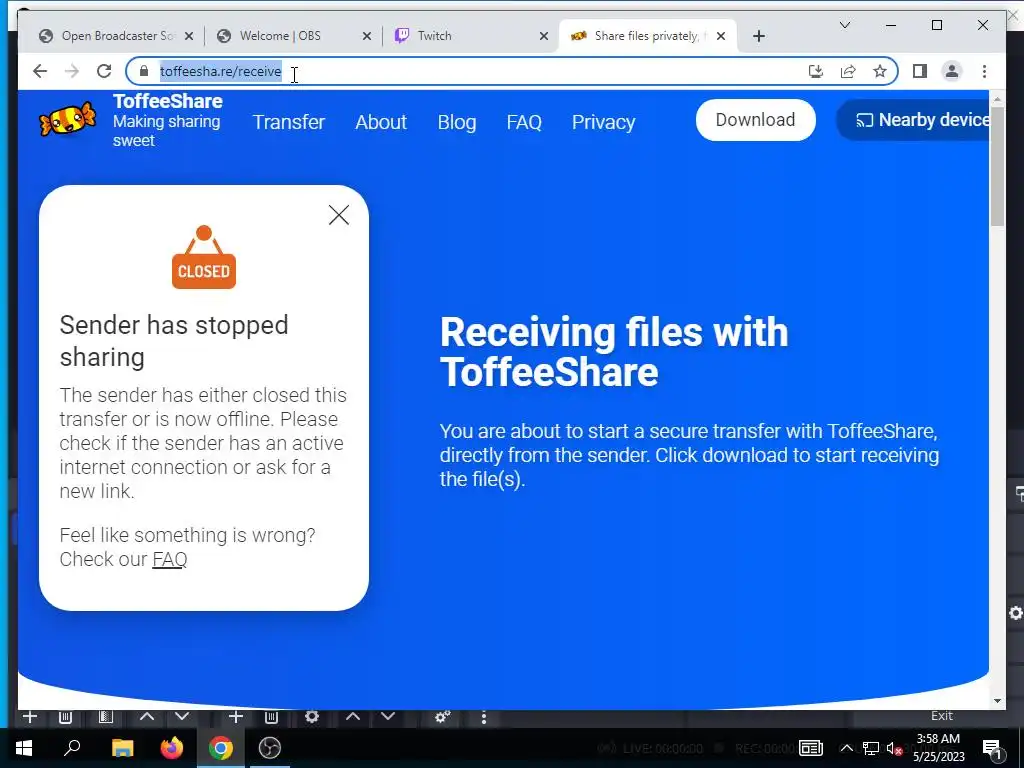Click 'Sender has stopped sharing' title
Image resolution: width=1024 pixels, height=768 pixels.
tap(174, 341)
